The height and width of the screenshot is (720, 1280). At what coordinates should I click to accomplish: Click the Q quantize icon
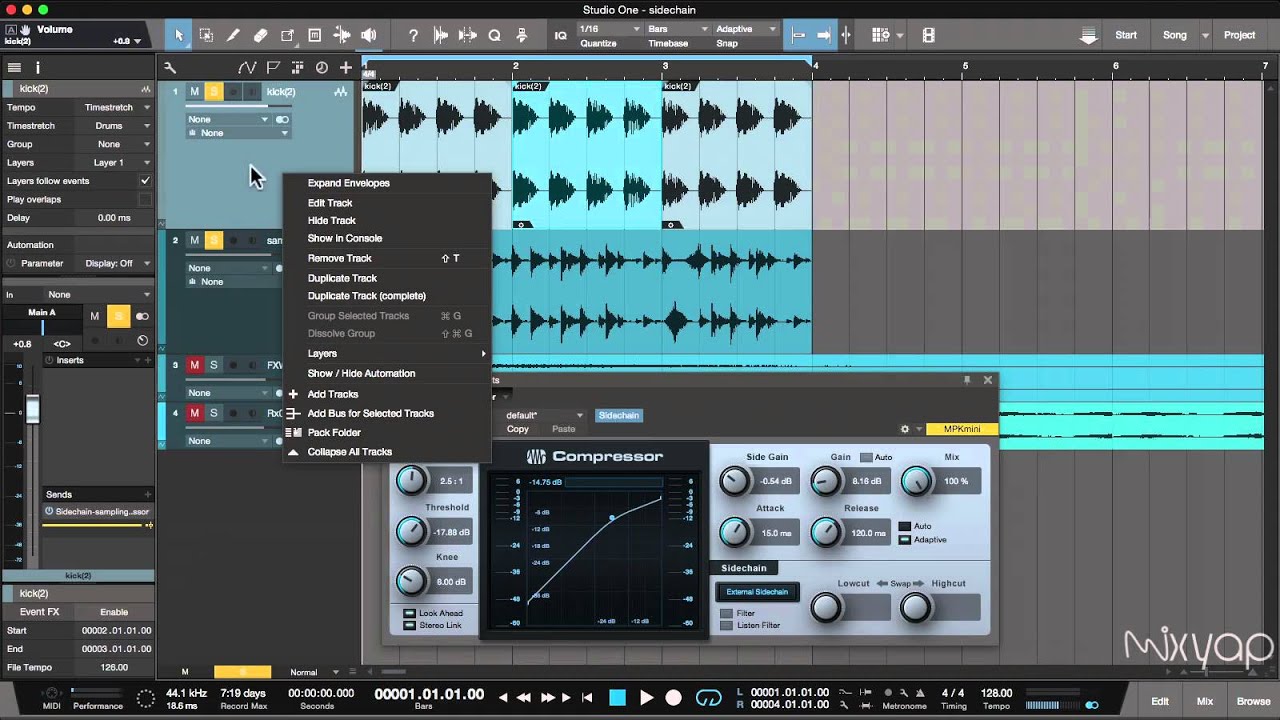pos(494,35)
